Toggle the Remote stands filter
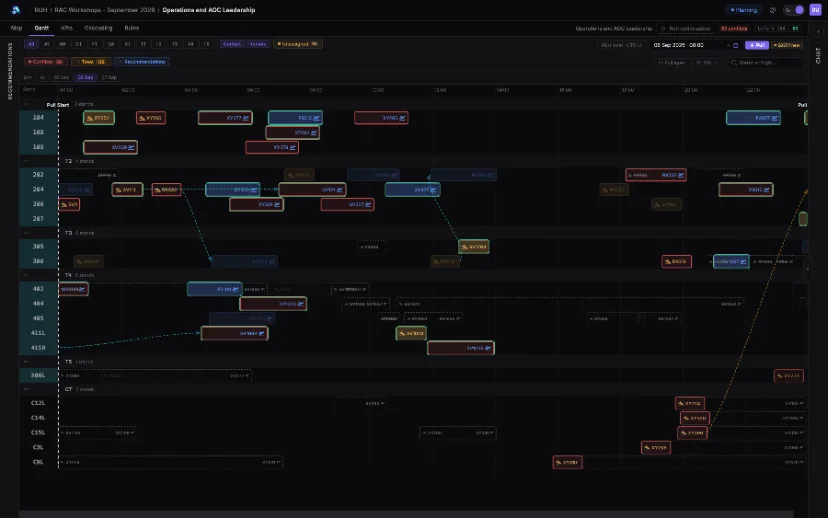This screenshot has width=828, height=518. tap(258, 44)
